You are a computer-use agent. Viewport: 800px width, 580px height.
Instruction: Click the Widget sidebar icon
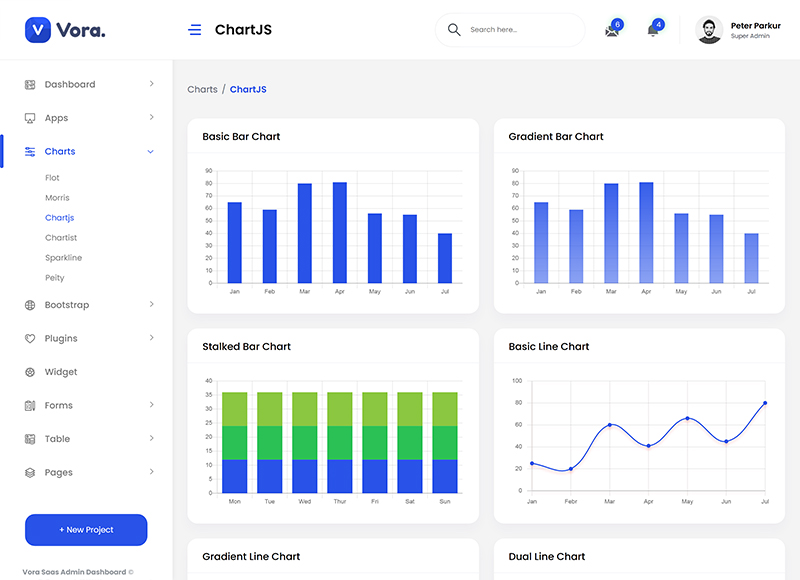(30, 372)
